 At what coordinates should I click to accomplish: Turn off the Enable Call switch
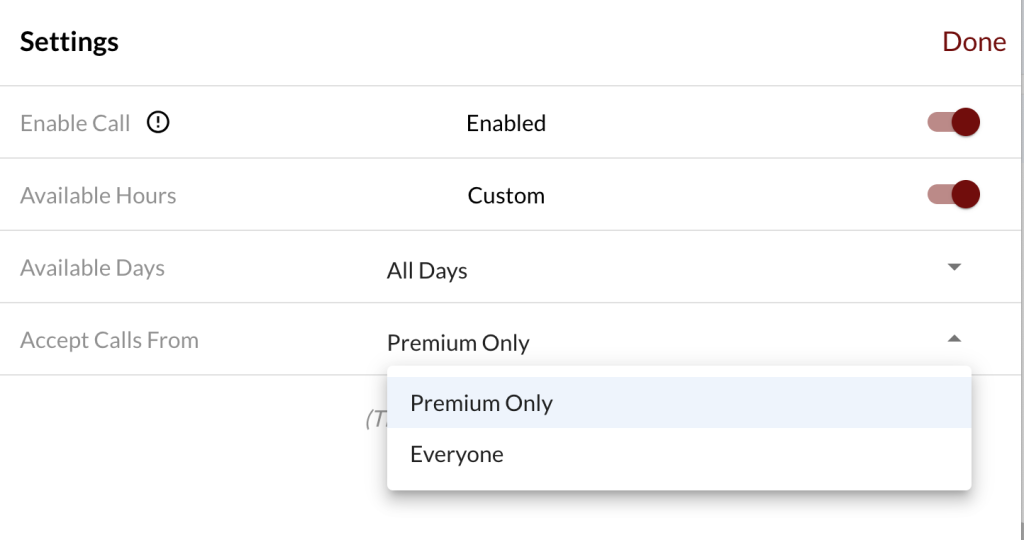[954, 123]
